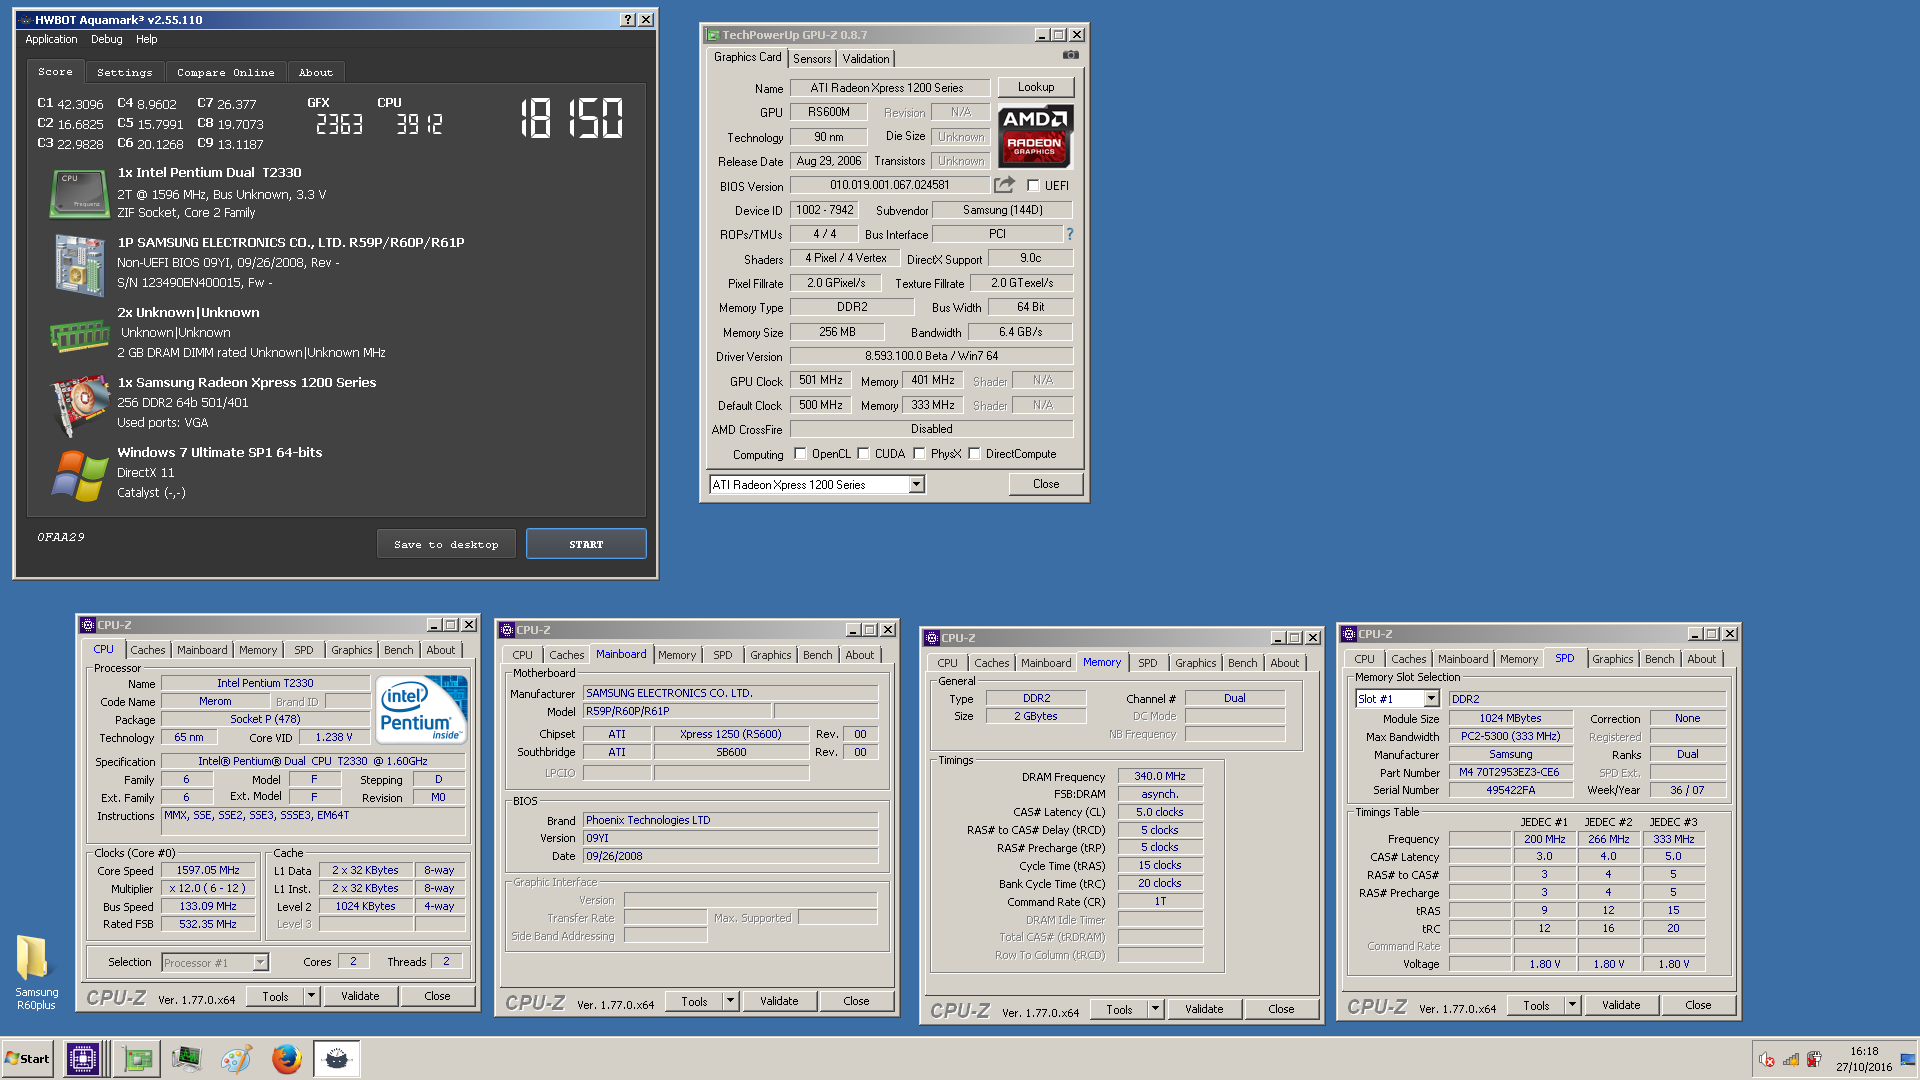Image resolution: width=1920 pixels, height=1080 pixels.
Task: Click the CPU chip icon in Aquamark
Action: (79, 193)
